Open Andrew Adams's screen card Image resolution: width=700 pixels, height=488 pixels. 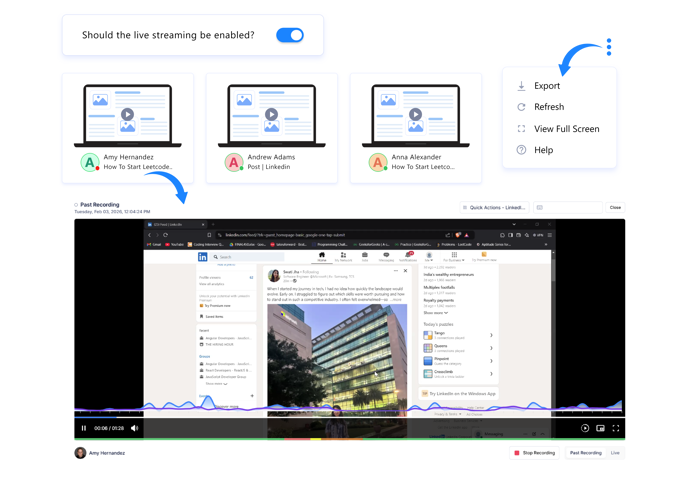(x=271, y=129)
